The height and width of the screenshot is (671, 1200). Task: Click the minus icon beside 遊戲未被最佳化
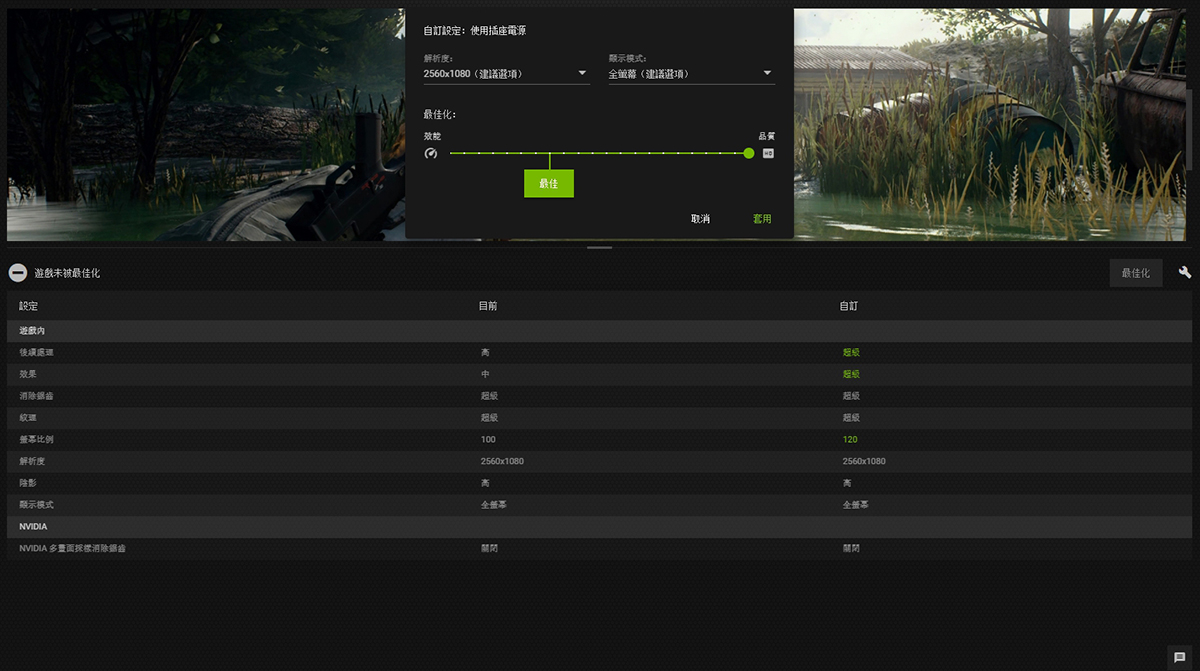pyautogui.click(x=18, y=273)
